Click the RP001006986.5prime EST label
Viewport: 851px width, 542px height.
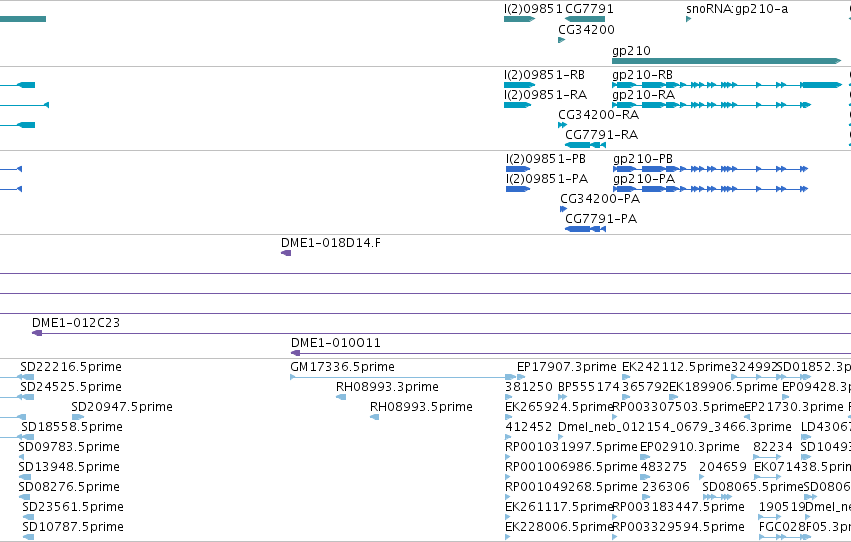(571, 467)
